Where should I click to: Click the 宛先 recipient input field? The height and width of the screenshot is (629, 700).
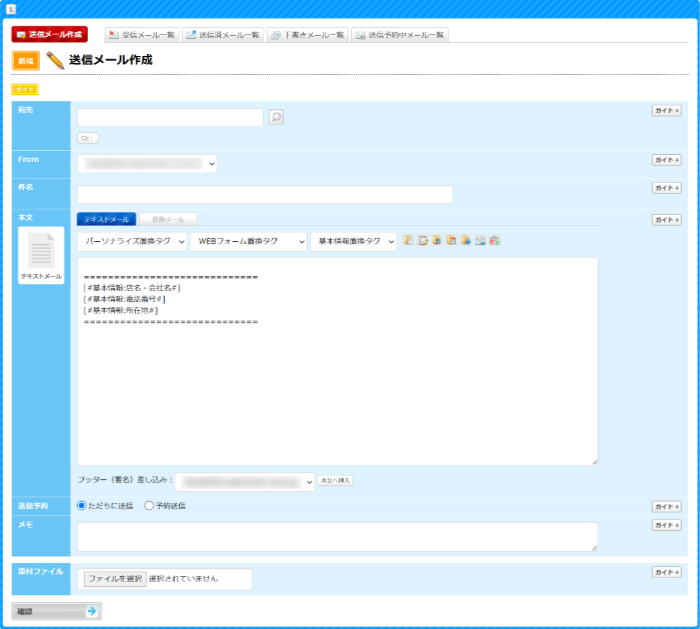[170, 117]
